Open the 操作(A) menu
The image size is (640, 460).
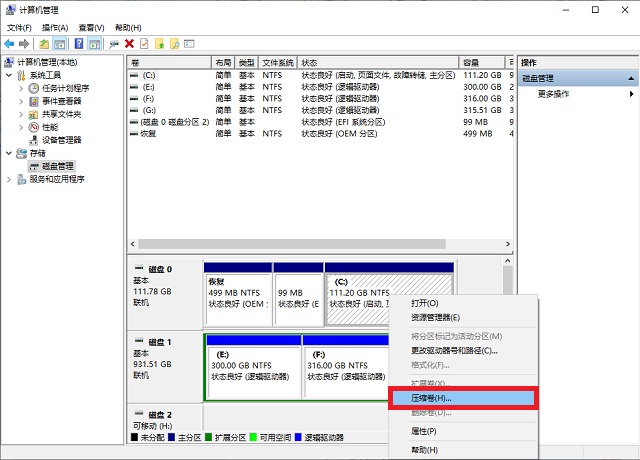(x=55, y=28)
